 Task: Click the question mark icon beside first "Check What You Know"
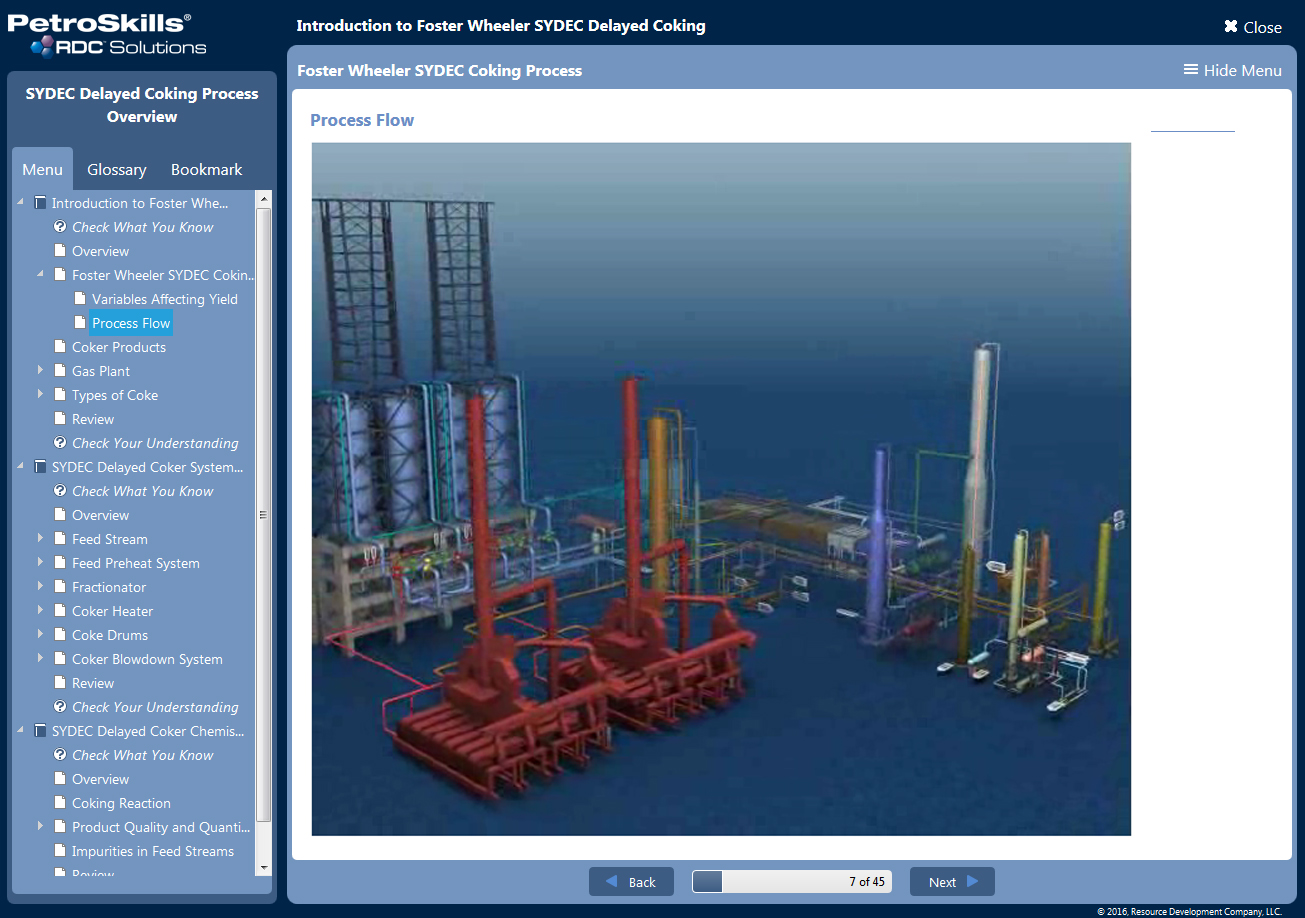pos(58,227)
